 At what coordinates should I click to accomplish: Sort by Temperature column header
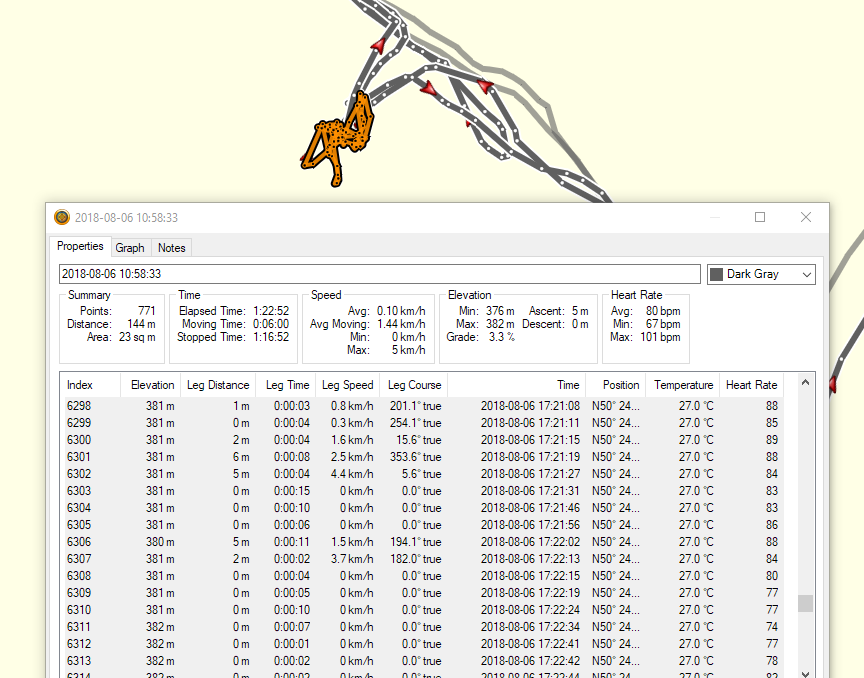(x=683, y=385)
